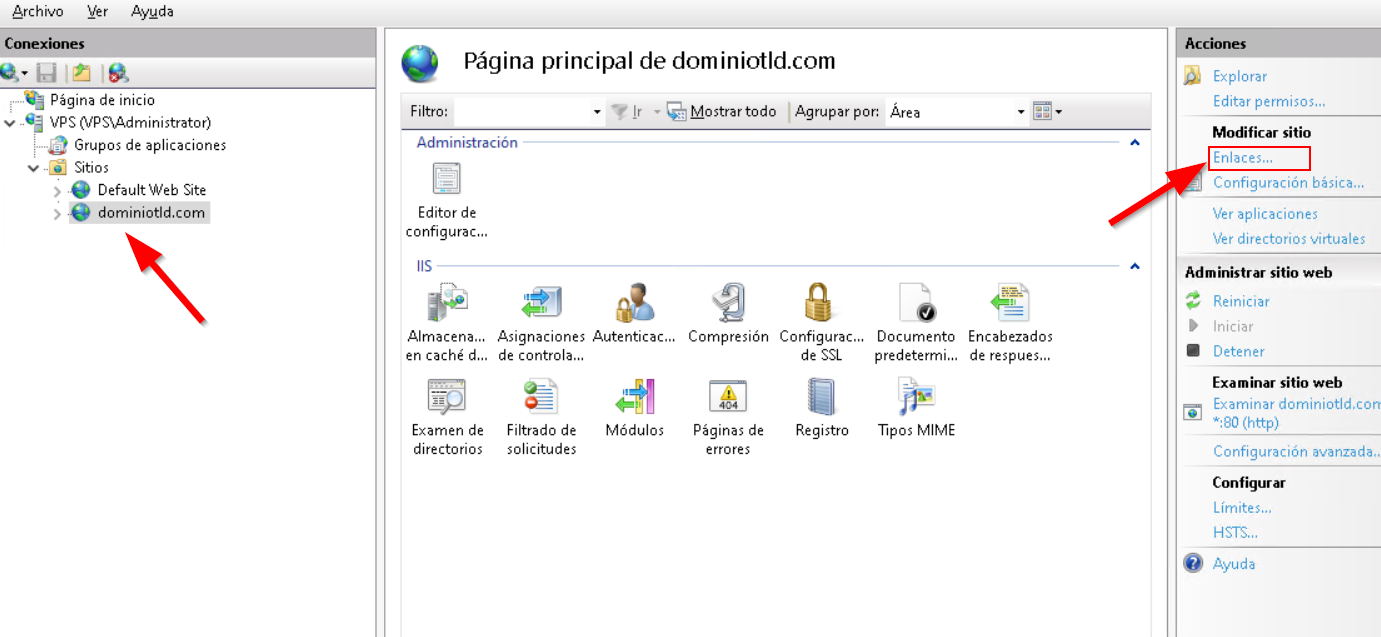
Task: Click the Ir filter button
Action: tap(626, 112)
